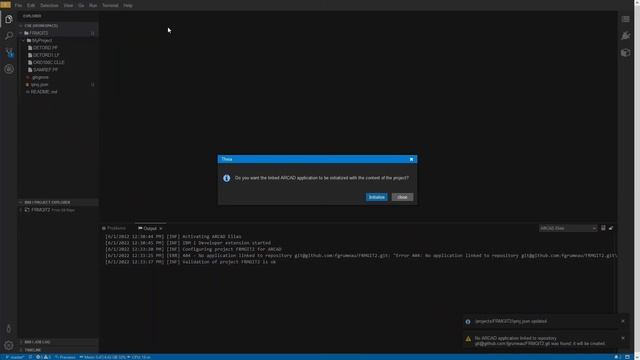Expand the IBM i Job Log section
Image resolution: width=640 pixels, height=360 pixels.
(58, 342)
